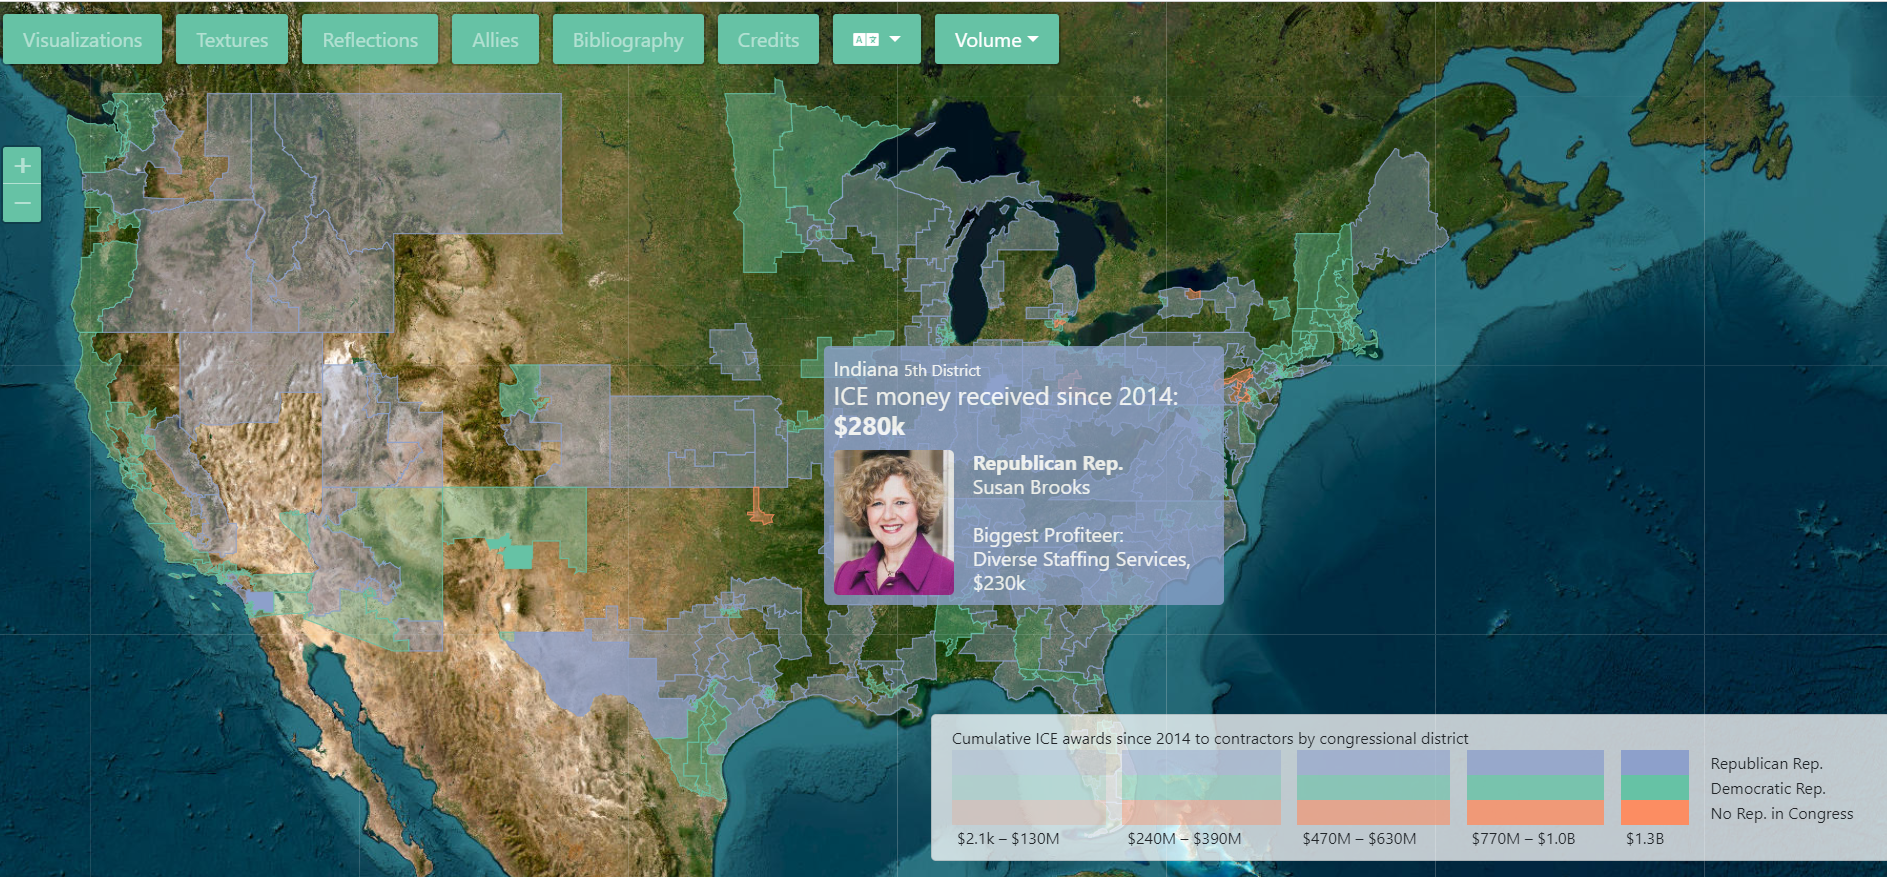Viewport: 1887px width, 877px height.
Task: Zoom out of the map
Action: [x=22, y=203]
